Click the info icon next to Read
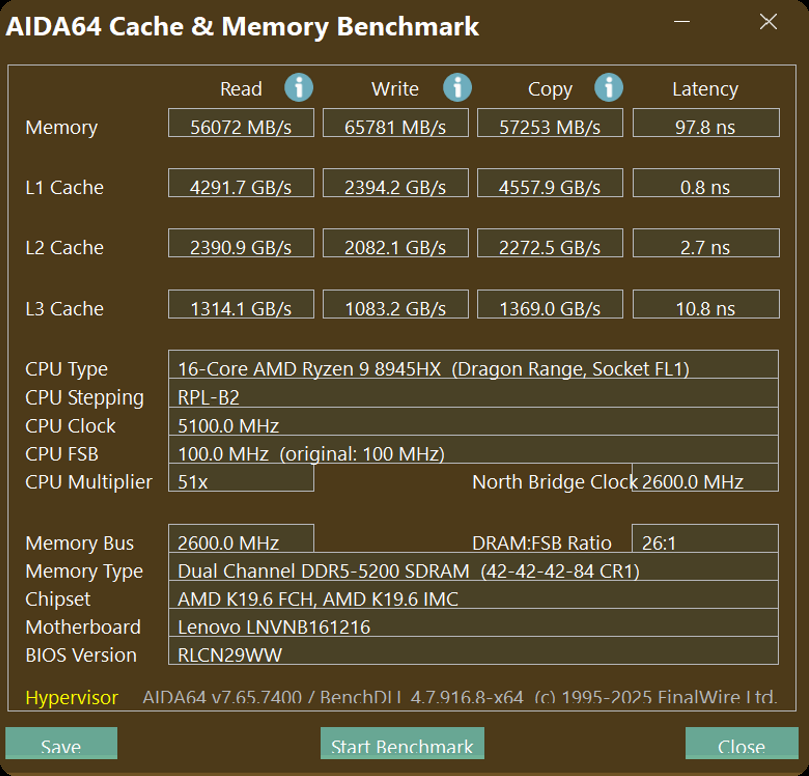 pos(298,88)
